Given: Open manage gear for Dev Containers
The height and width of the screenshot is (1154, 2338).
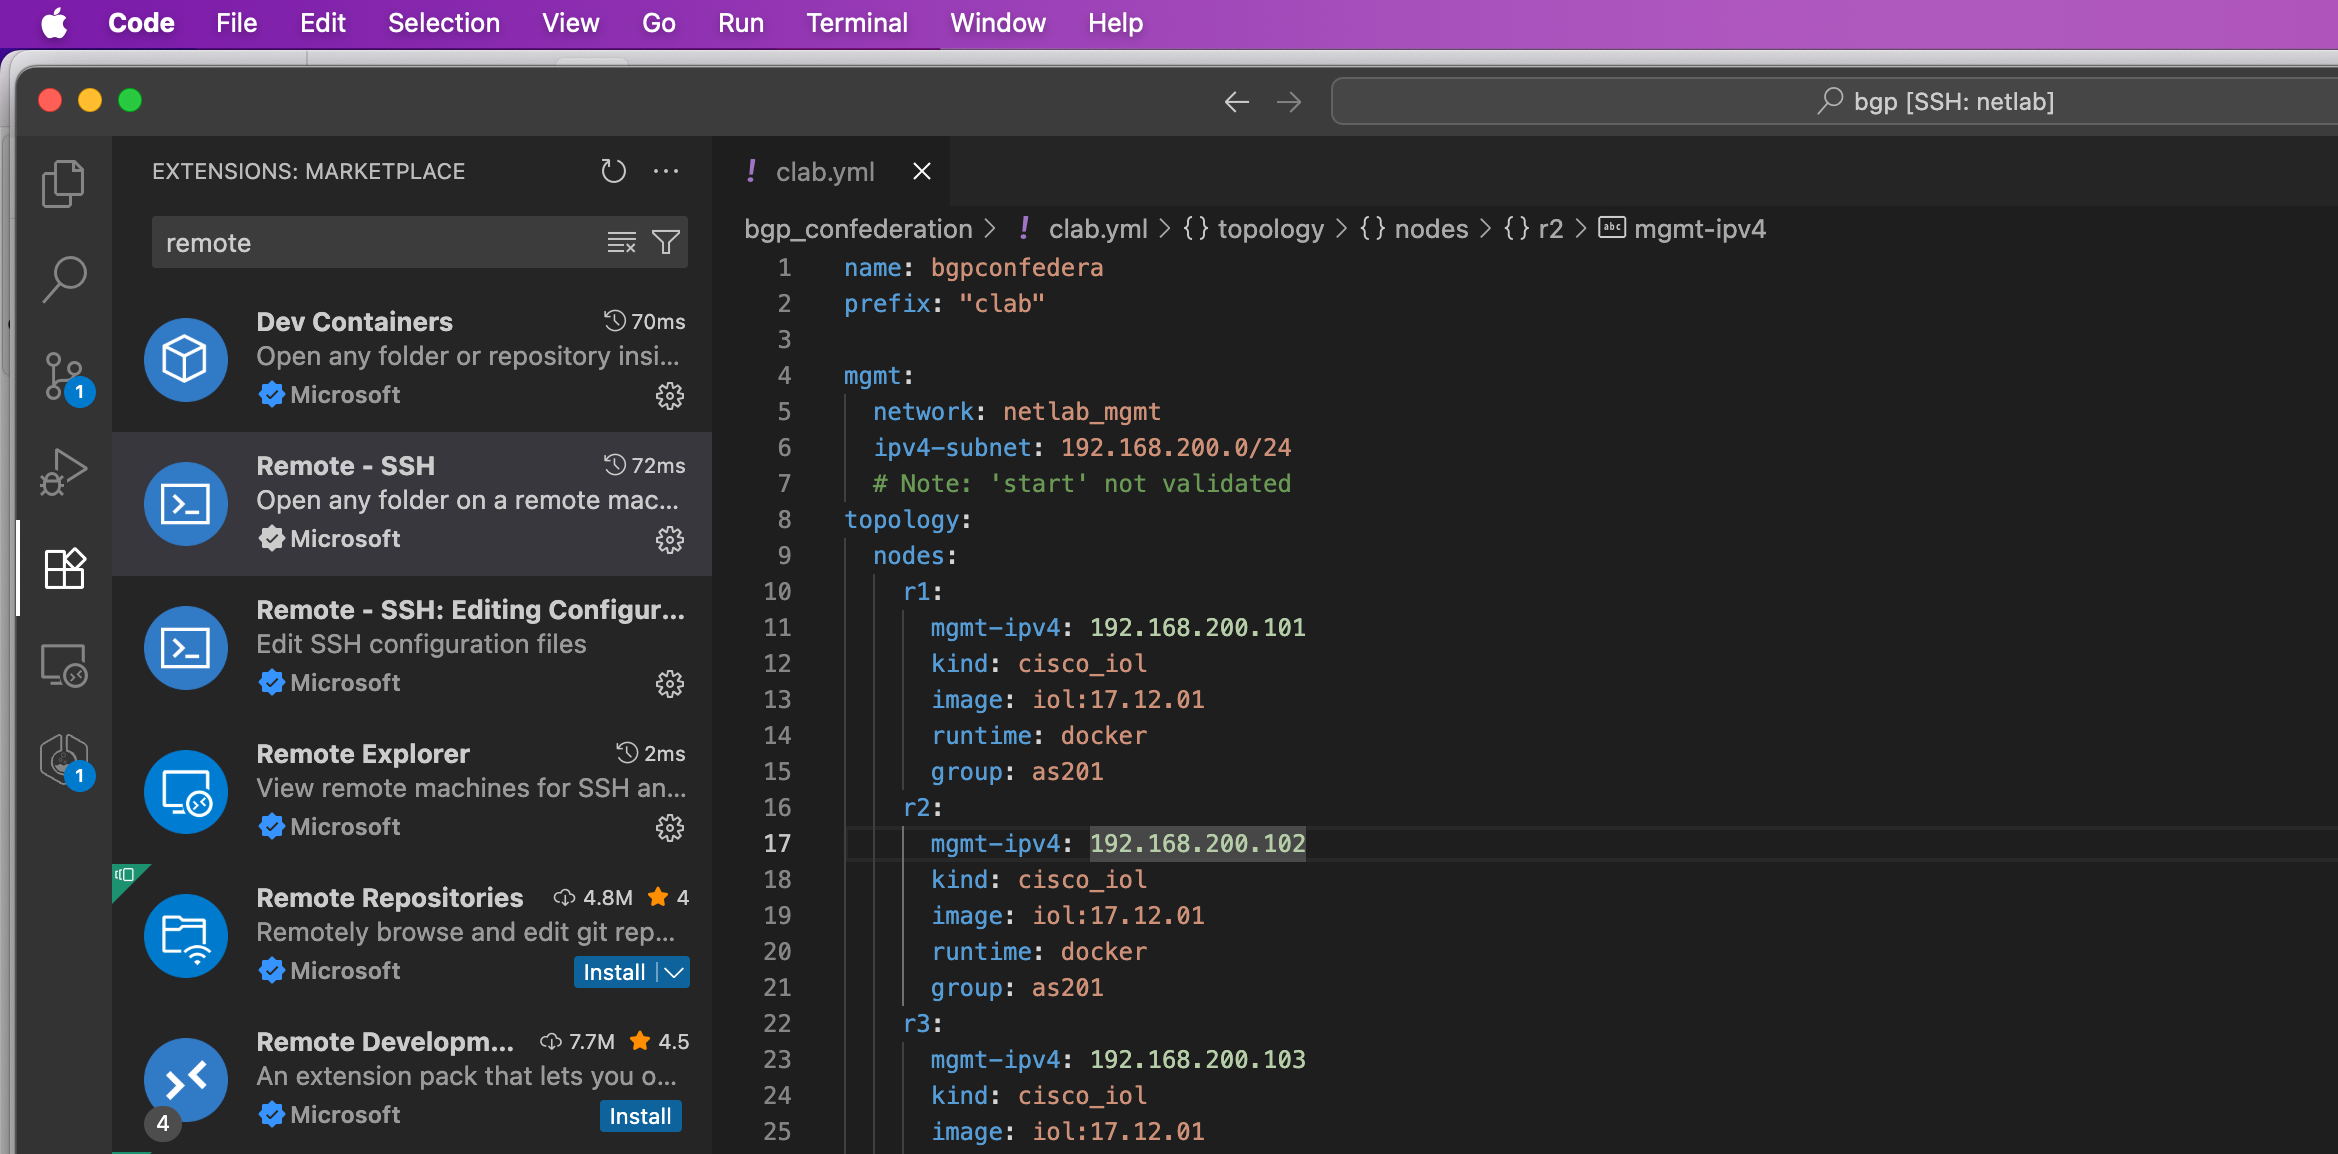Looking at the screenshot, I should coord(669,396).
